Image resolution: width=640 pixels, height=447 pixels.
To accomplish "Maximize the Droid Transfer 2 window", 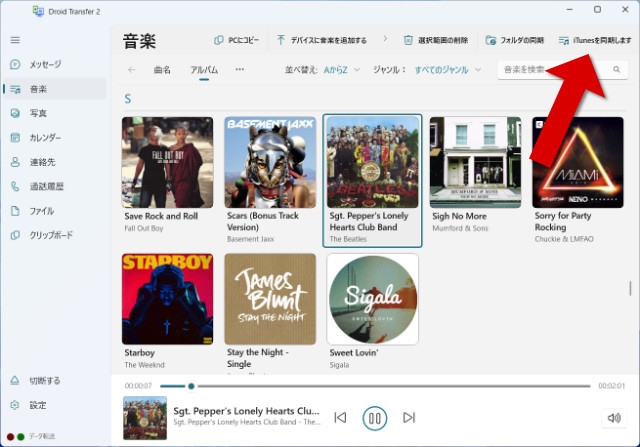I will click(597, 9).
